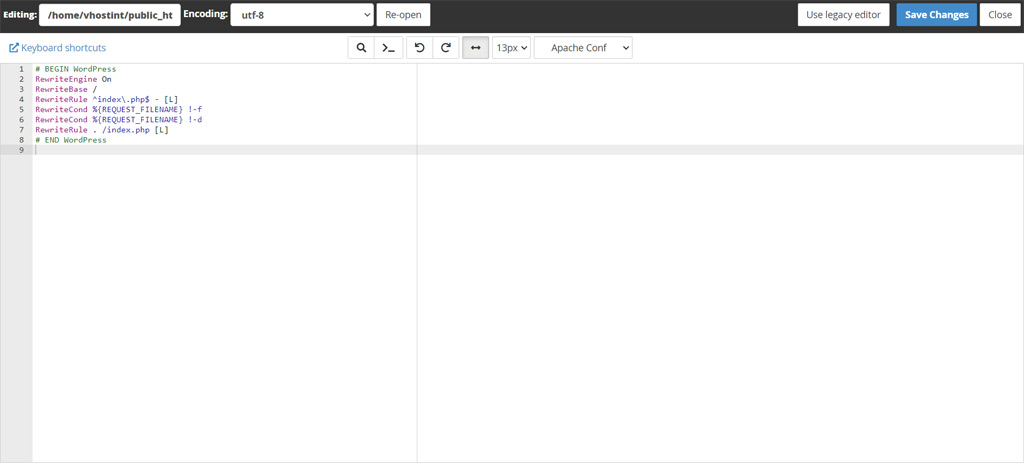Toggle line wrap arrows button
The image size is (1024, 474).
click(475, 48)
